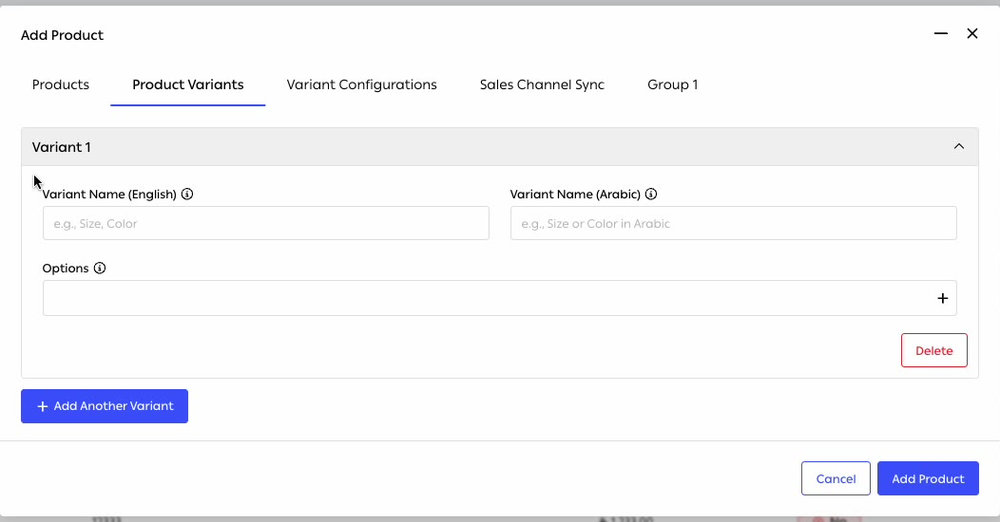Delete Variant 1
Image resolution: width=1000 pixels, height=522 pixels.
click(934, 350)
